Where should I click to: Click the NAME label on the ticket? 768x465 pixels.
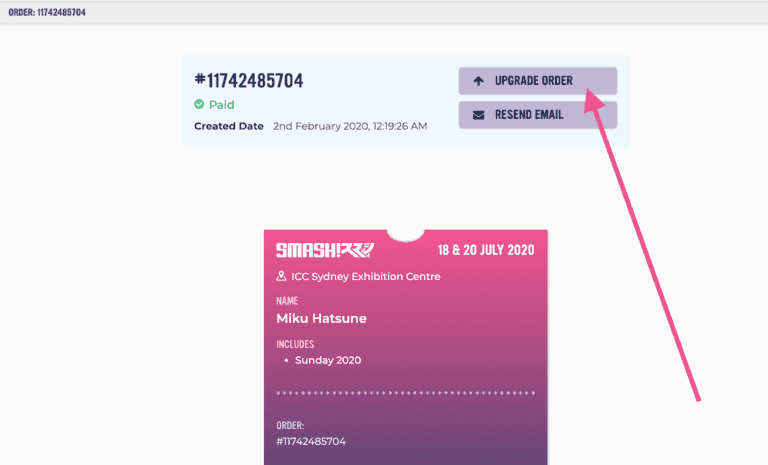pos(287,300)
